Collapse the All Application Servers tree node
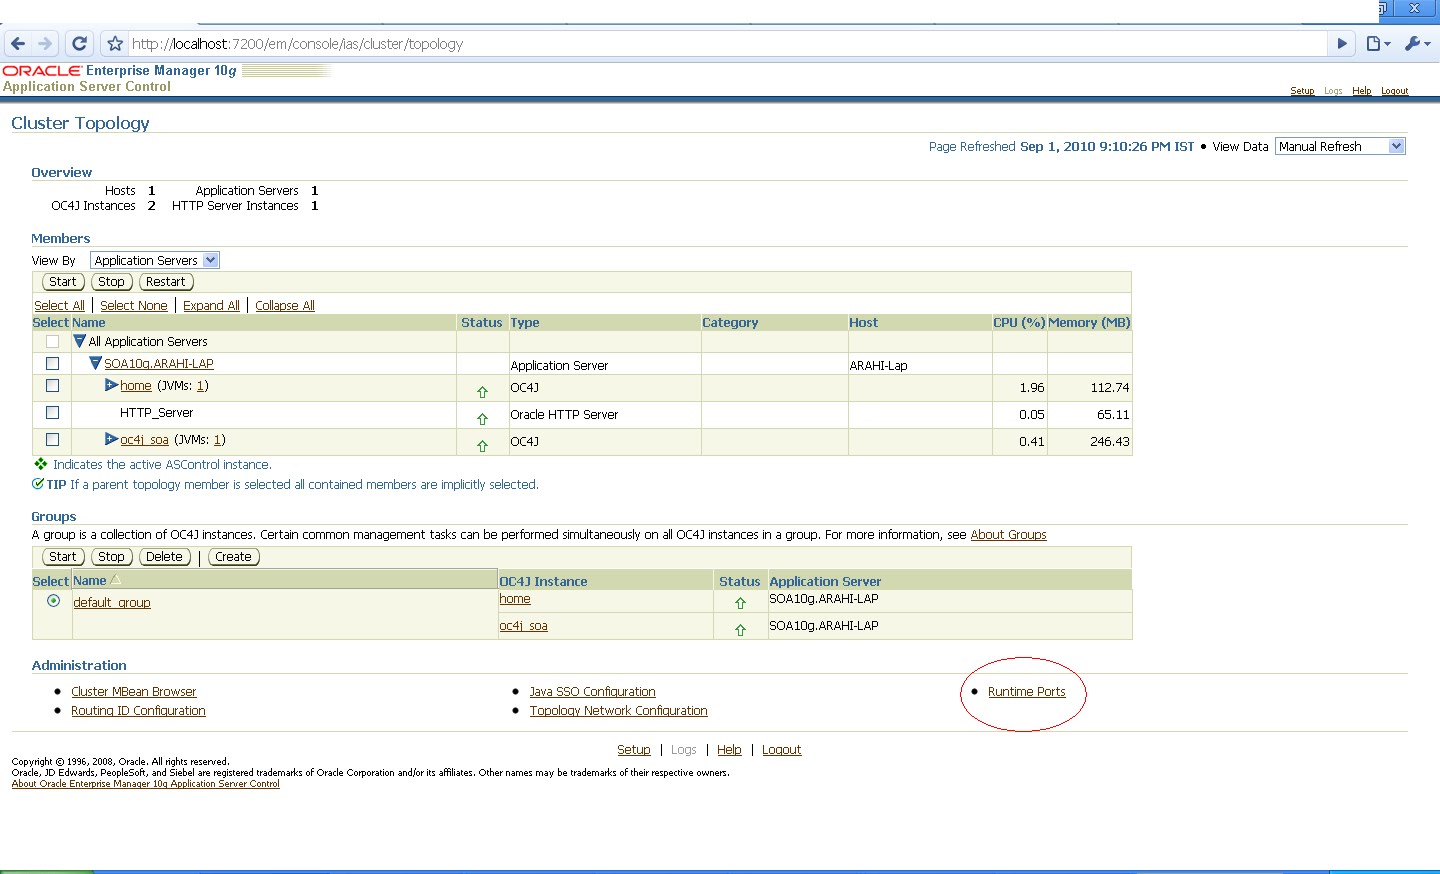Viewport: 1440px width, 874px height. click(80, 341)
